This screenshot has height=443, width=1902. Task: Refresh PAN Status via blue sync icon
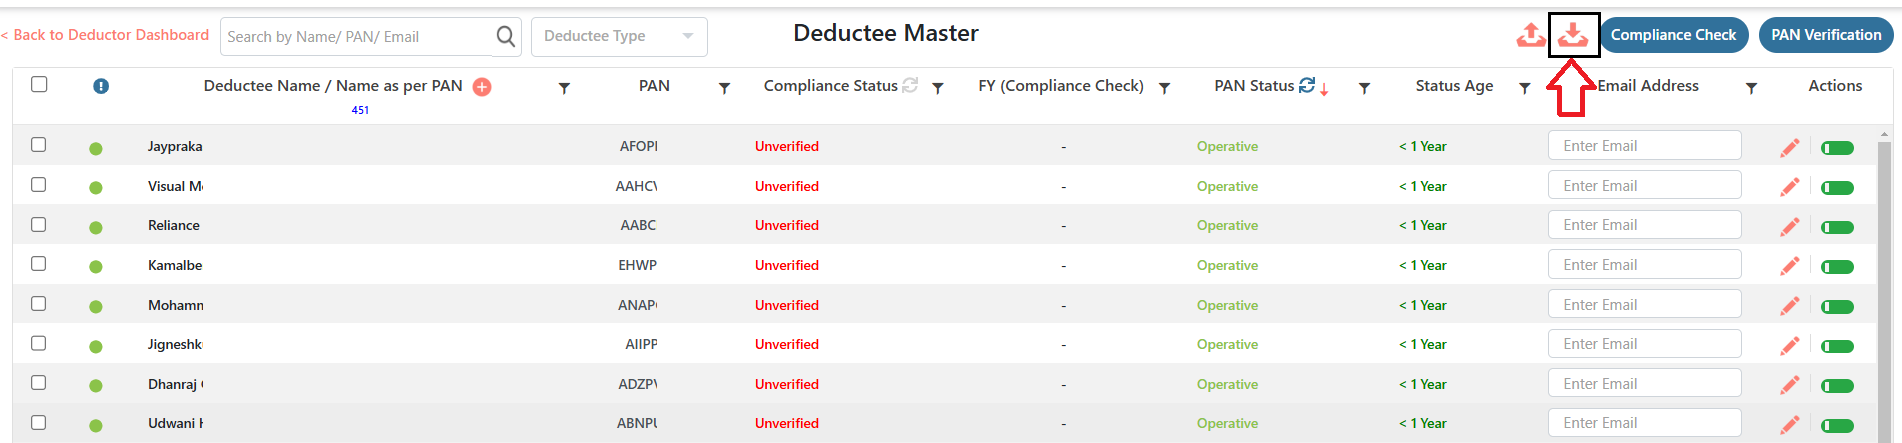click(1307, 86)
